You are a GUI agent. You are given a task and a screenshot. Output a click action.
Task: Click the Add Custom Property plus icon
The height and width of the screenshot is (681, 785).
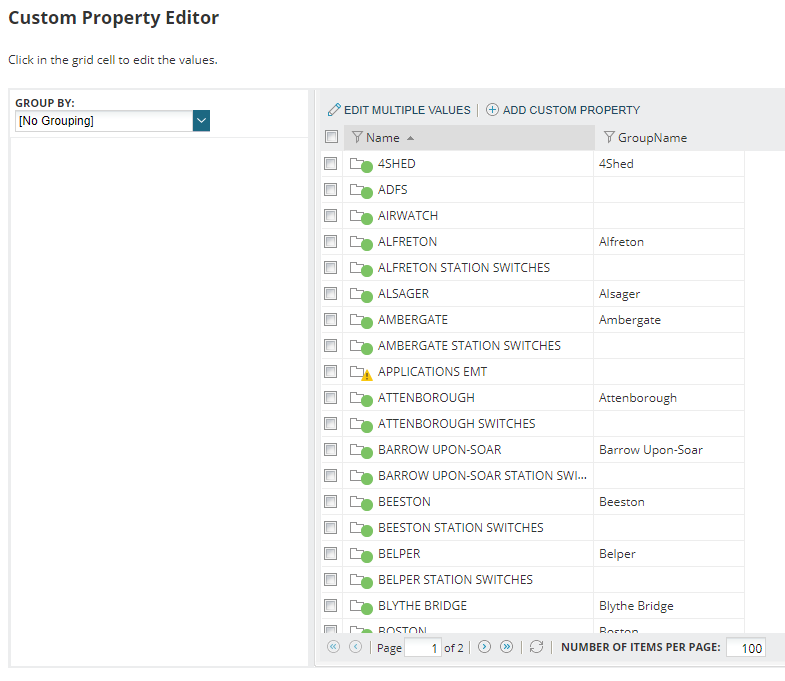click(492, 110)
